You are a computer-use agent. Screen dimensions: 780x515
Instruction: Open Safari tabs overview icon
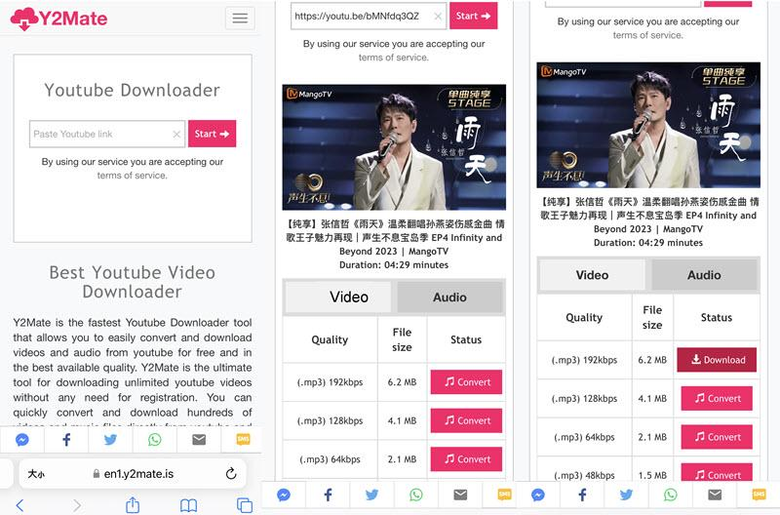coord(245,506)
